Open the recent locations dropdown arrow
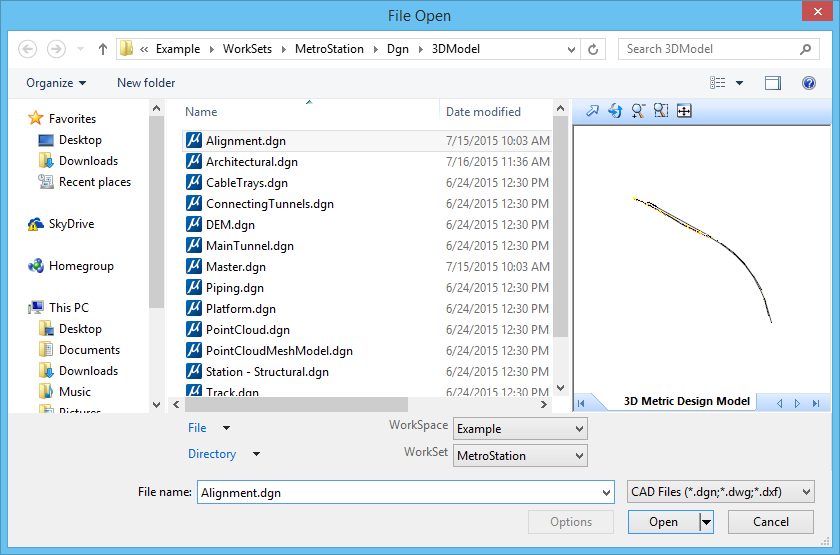Image resolution: width=840 pixels, height=555 pixels. click(x=80, y=49)
